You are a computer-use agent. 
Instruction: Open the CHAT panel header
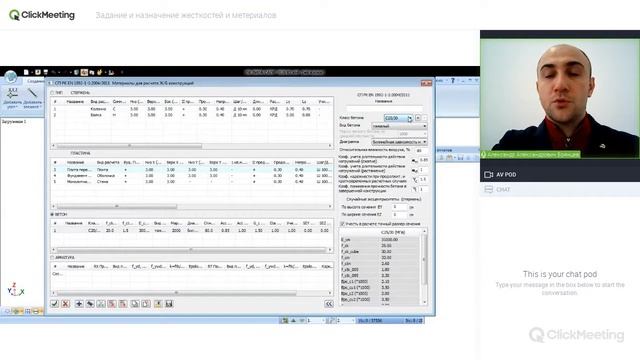coord(560,189)
